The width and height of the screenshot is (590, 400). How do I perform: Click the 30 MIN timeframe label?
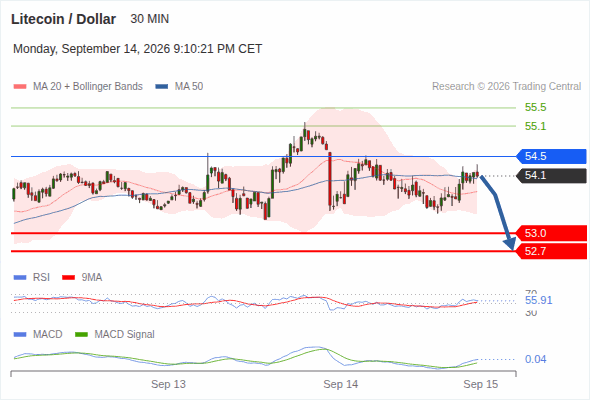click(x=149, y=19)
